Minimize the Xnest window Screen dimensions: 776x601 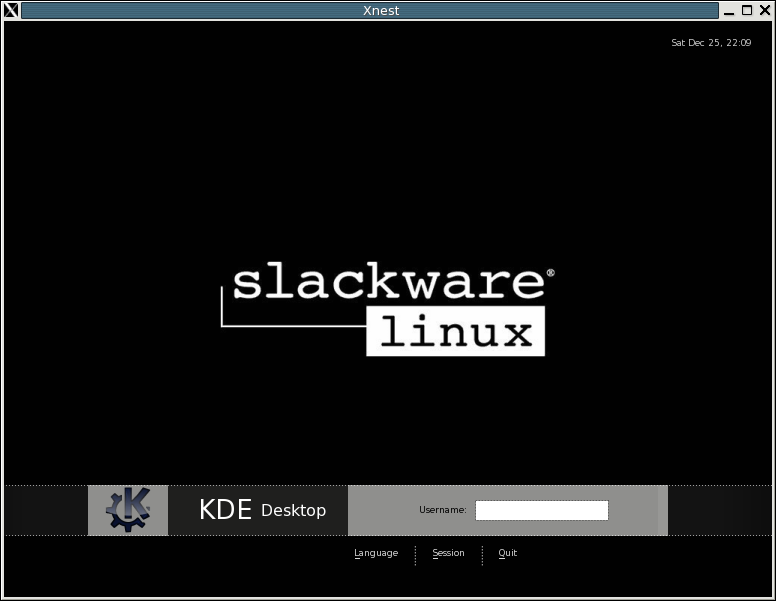click(728, 10)
